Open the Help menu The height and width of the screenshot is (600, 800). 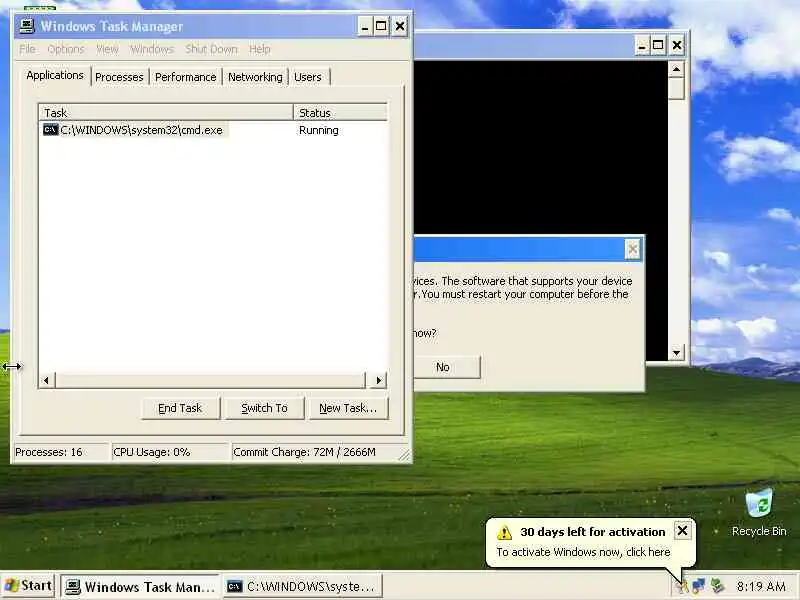click(x=260, y=49)
